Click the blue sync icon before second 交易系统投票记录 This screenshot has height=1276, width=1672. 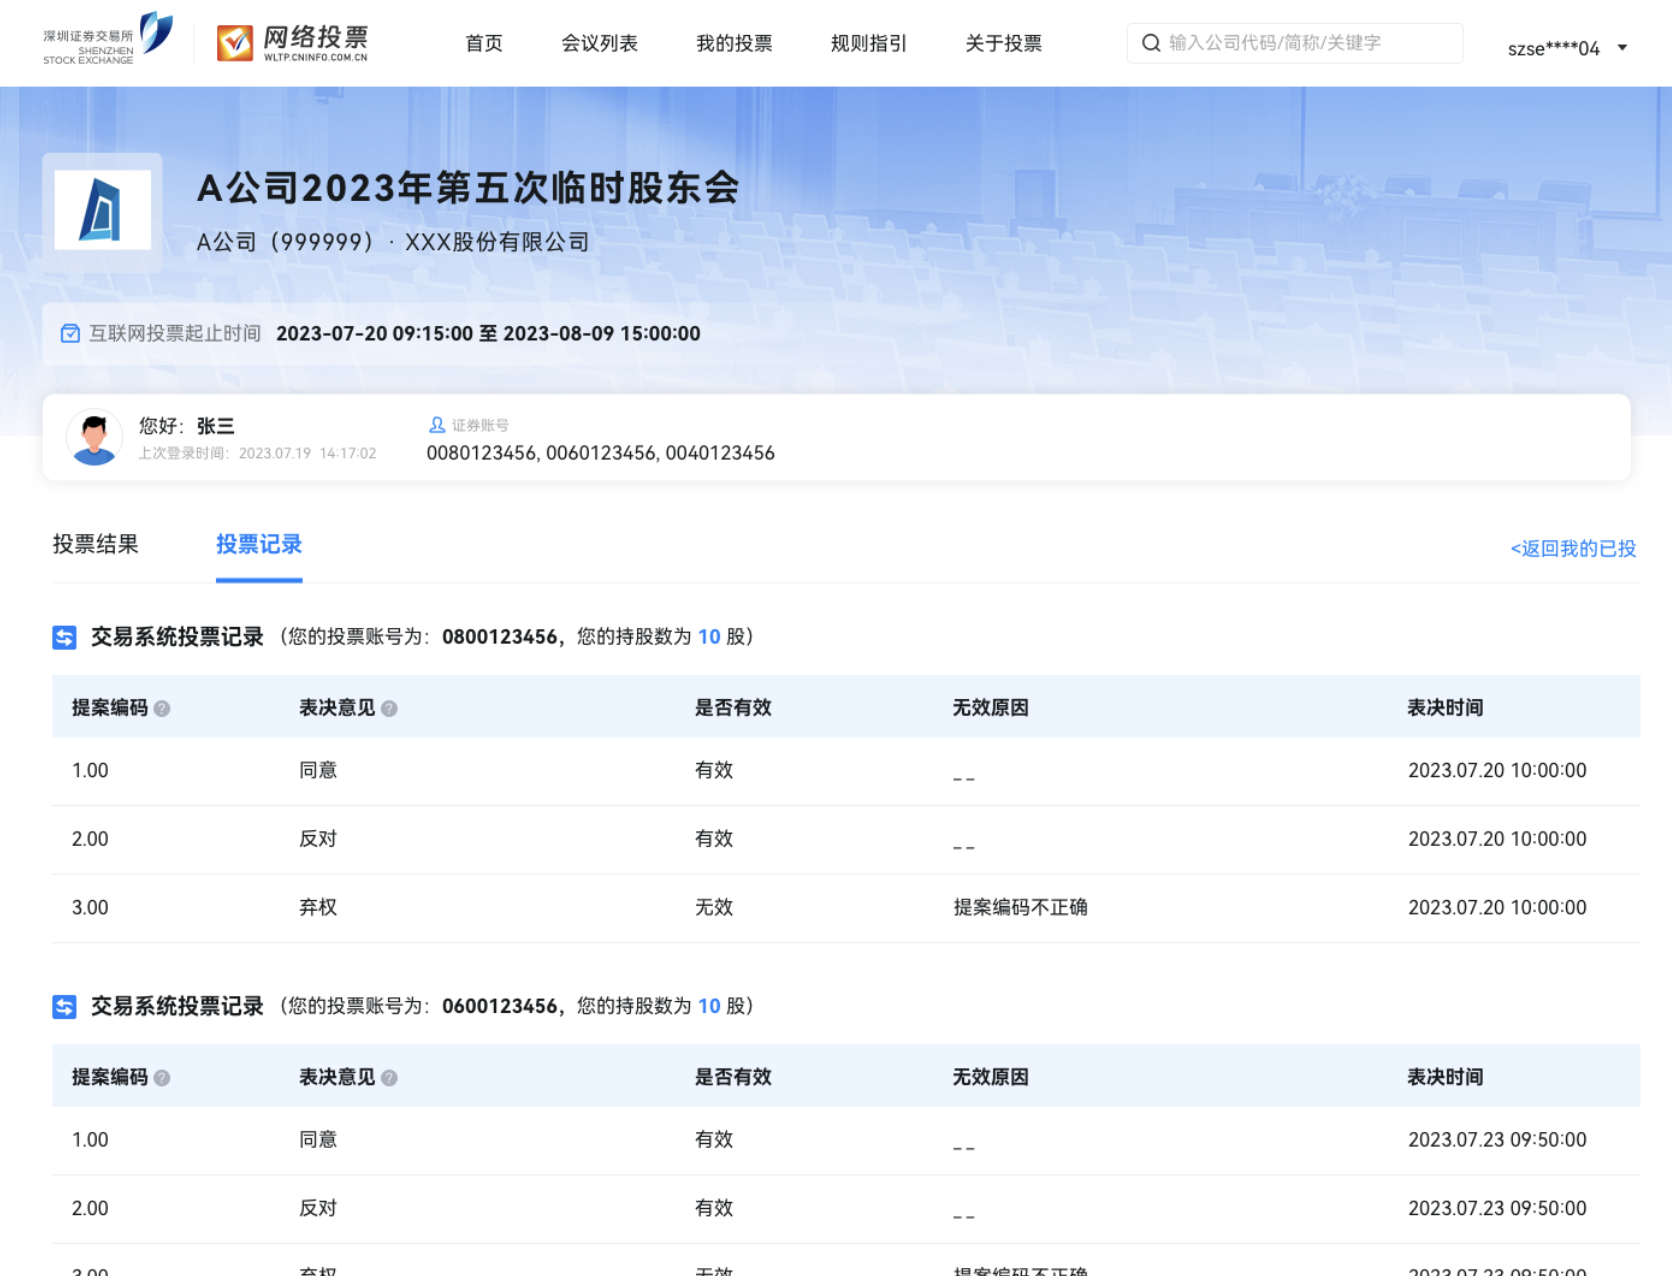click(63, 1006)
